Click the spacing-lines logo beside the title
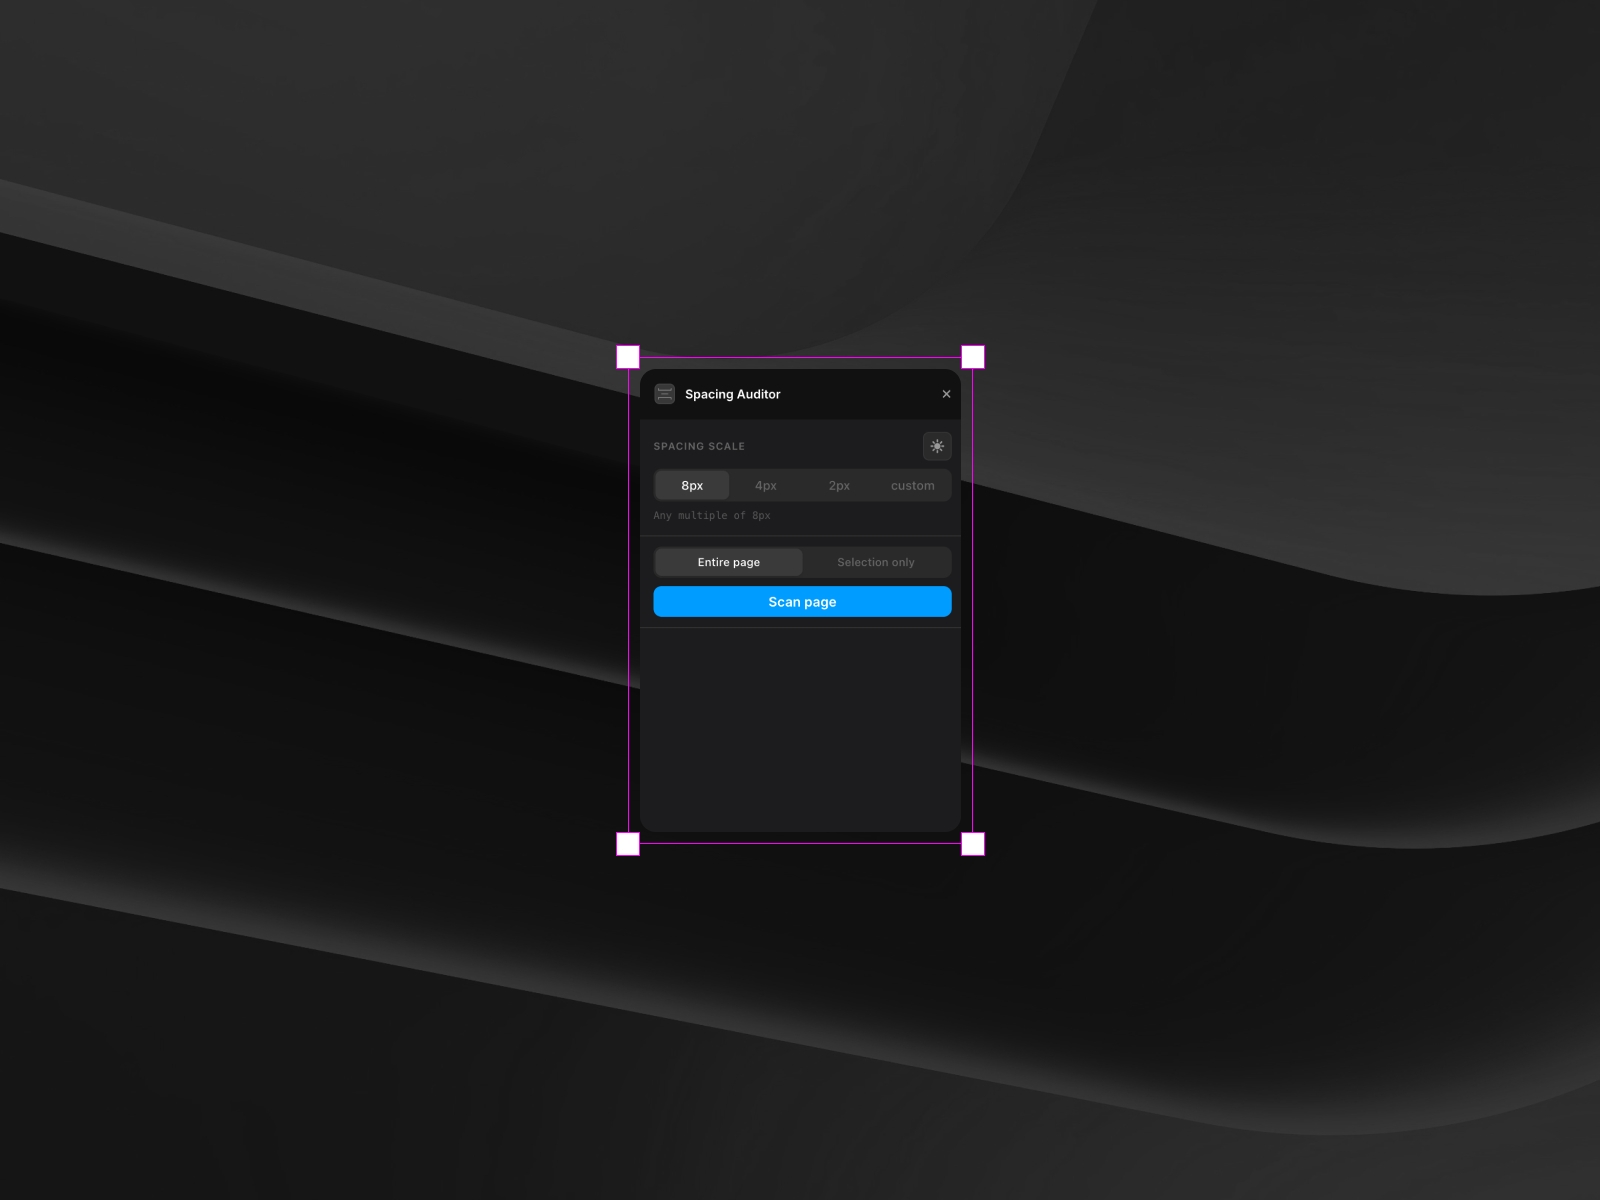1600x1200 pixels. tap(665, 394)
